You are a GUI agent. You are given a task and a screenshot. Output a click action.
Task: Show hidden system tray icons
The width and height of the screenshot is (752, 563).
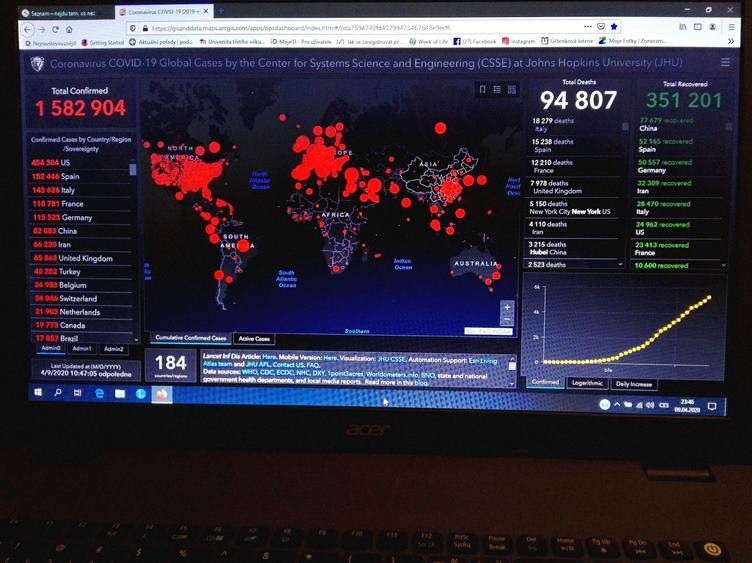coord(617,405)
